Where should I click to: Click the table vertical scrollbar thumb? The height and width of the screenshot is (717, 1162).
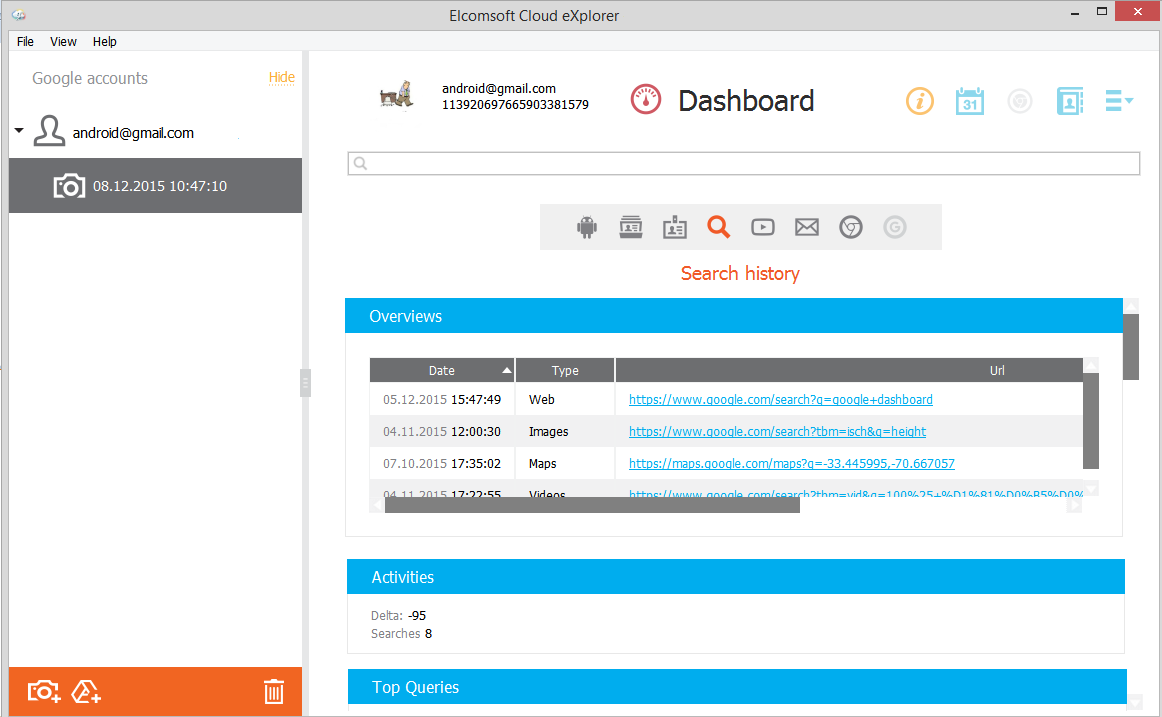pos(1090,421)
